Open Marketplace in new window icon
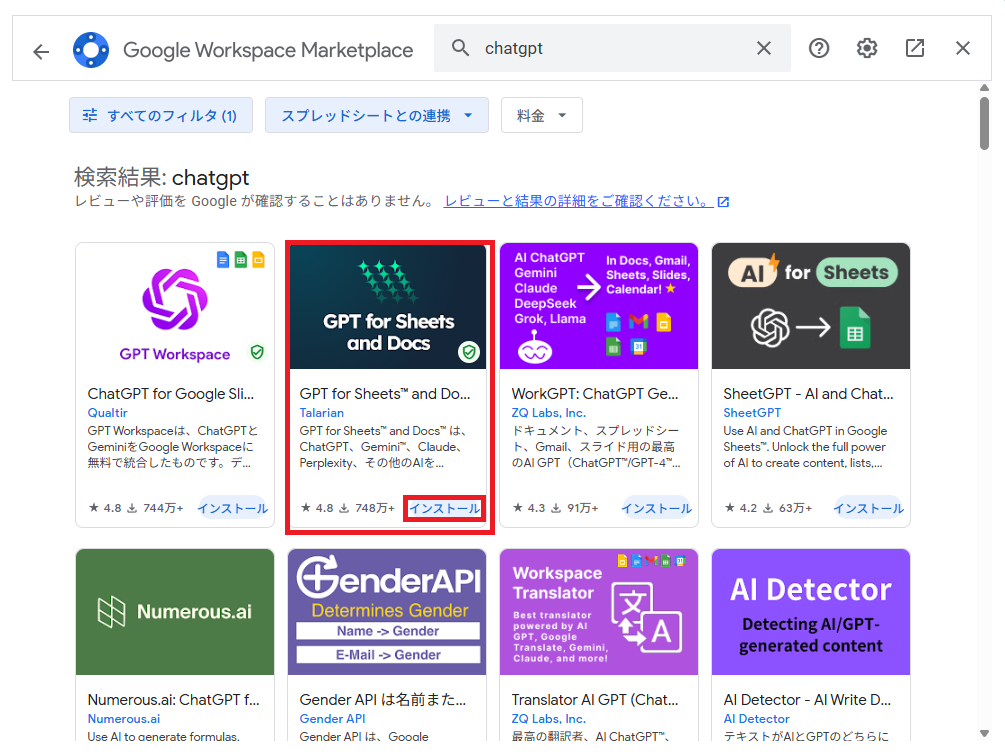1005x756 pixels. click(915, 48)
